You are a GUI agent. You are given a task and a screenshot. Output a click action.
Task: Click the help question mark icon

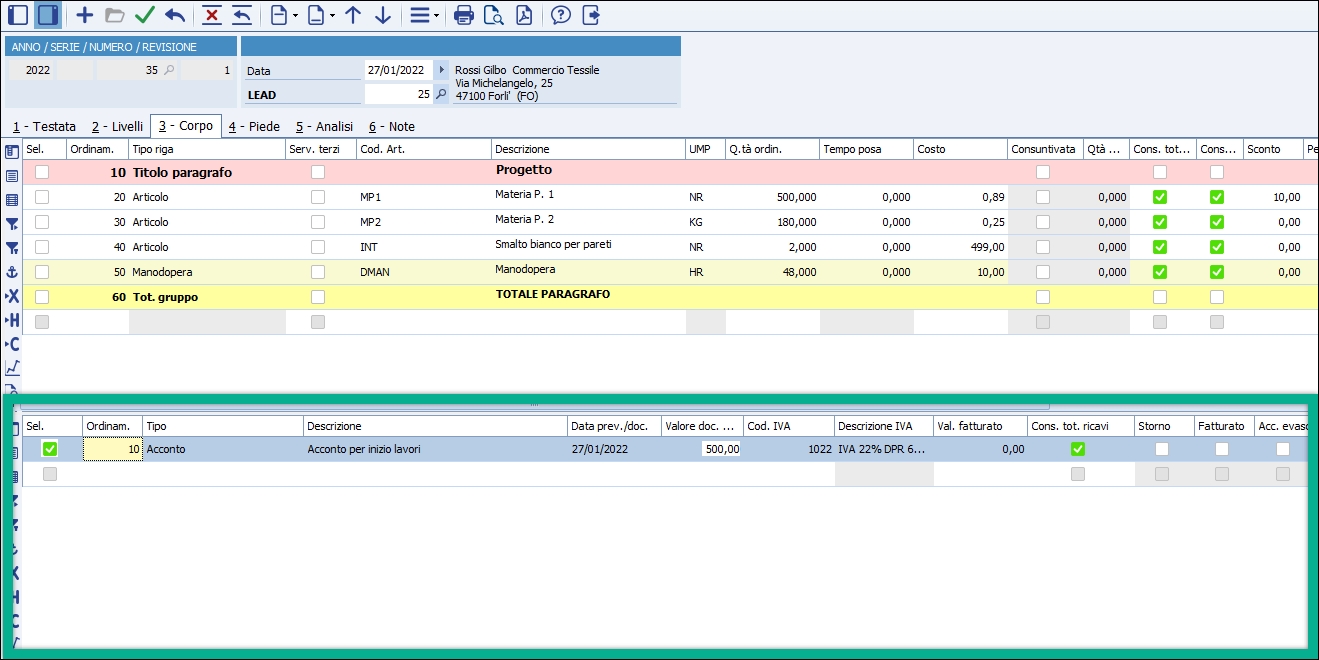tap(561, 15)
